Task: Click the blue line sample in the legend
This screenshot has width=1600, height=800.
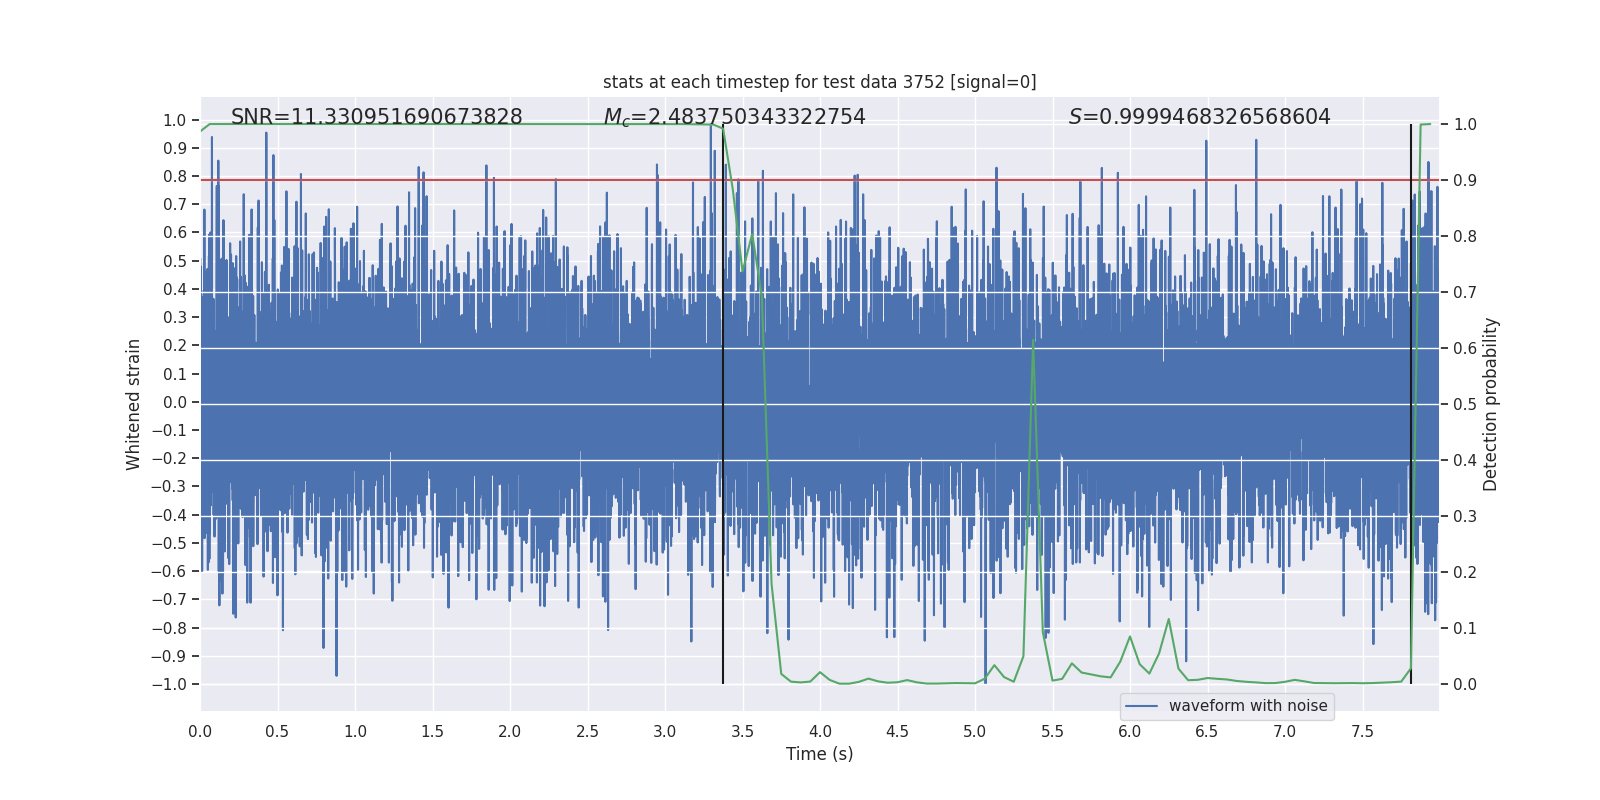Action: coord(1142,706)
